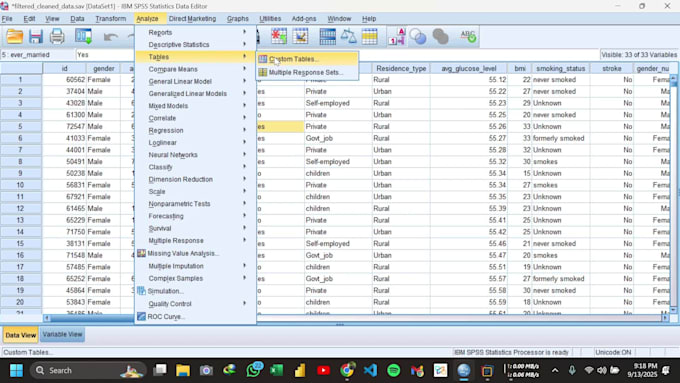Expand the Reports submenu
Viewport: 680px width, 383px height.
coord(195,33)
